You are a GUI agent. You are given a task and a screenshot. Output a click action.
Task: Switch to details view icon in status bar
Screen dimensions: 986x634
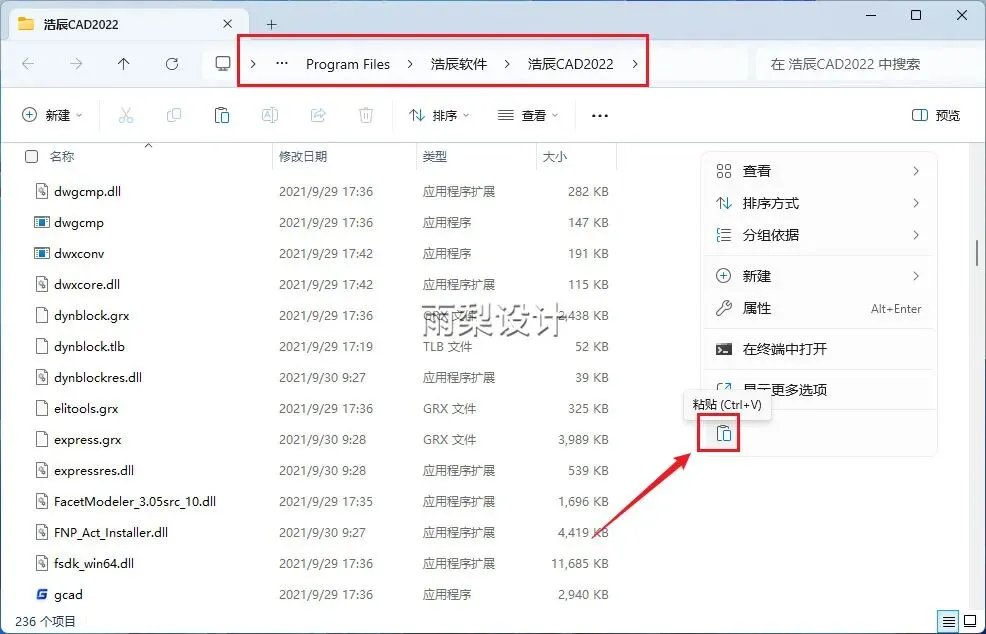click(x=949, y=621)
